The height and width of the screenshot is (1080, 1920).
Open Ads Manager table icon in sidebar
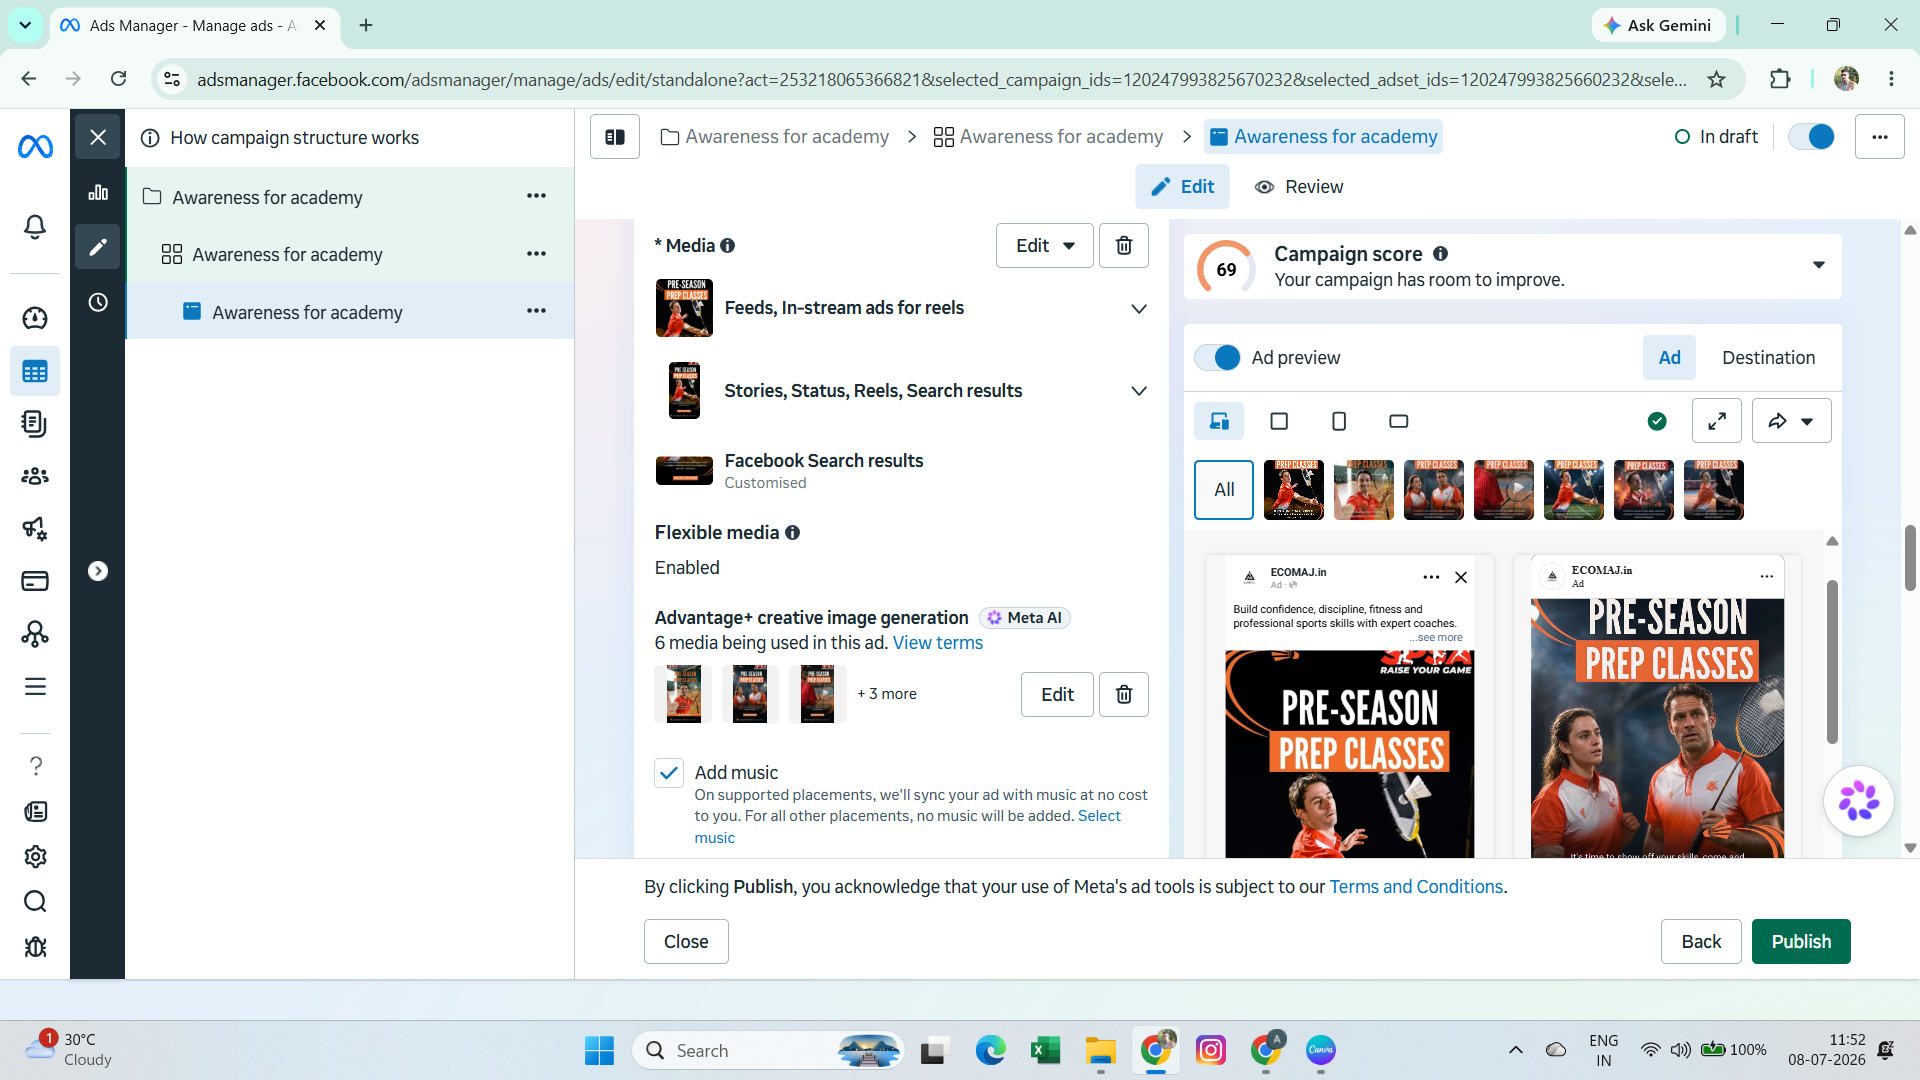[35, 372]
